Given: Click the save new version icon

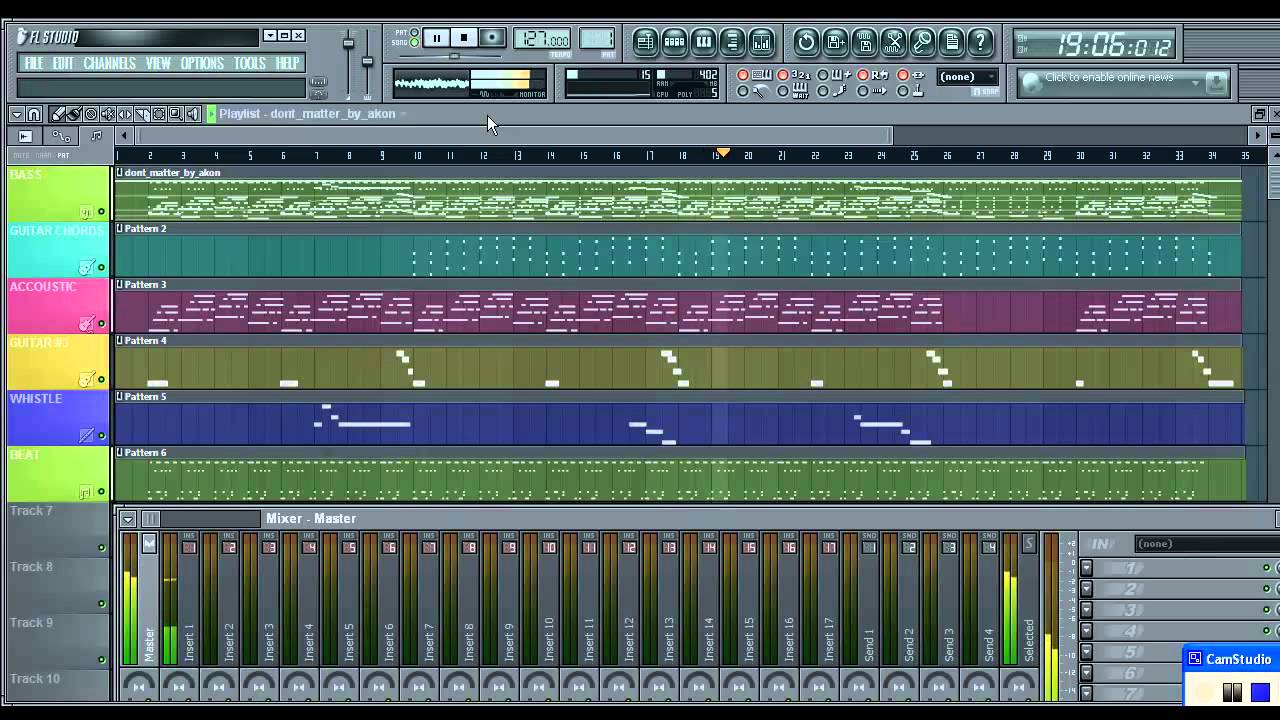Looking at the screenshot, I should [835, 41].
